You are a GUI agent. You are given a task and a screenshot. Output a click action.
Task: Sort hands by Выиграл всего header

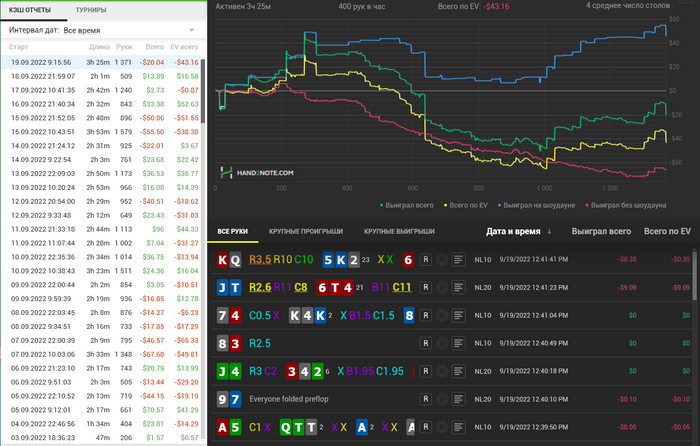pos(601,232)
